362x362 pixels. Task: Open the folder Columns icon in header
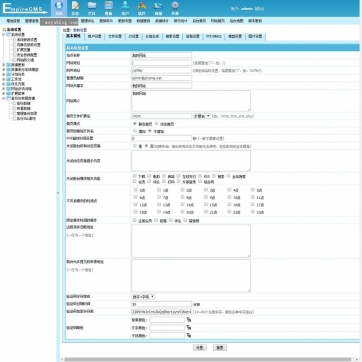[x=92, y=8]
